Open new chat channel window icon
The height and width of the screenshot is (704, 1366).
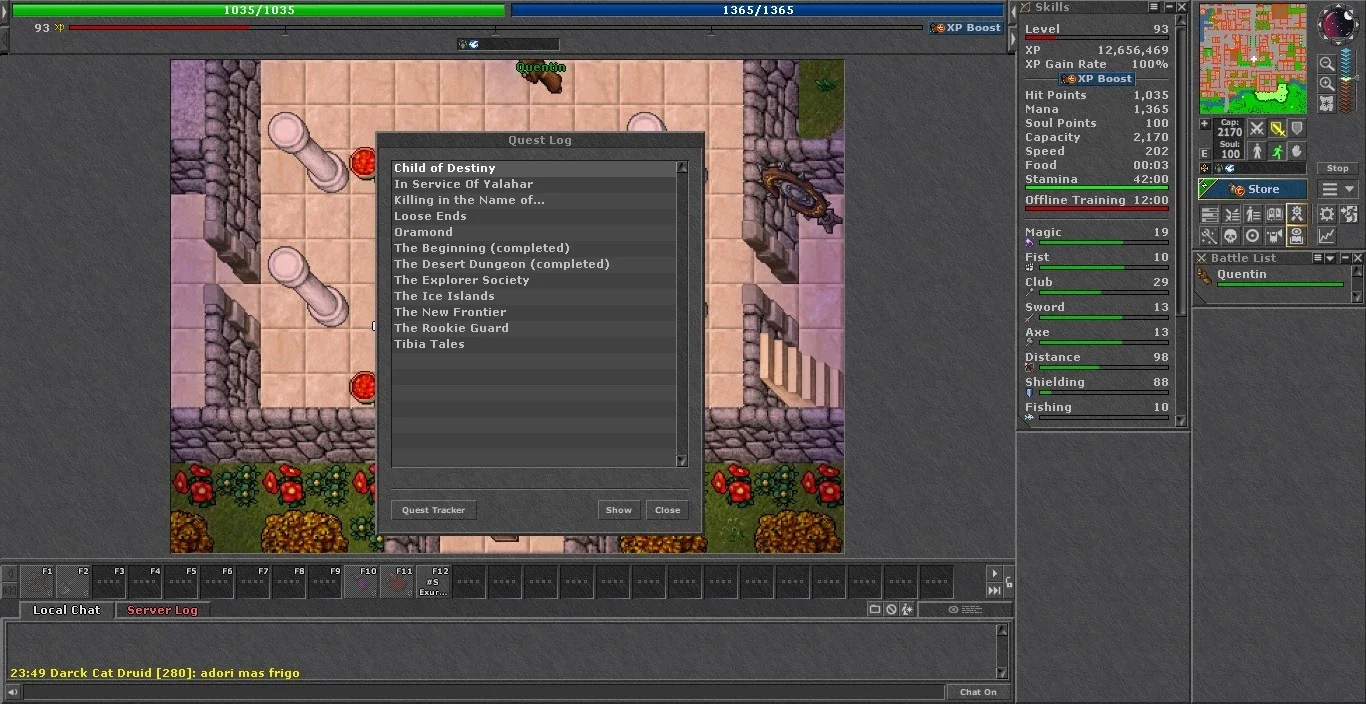pyautogui.click(x=875, y=609)
